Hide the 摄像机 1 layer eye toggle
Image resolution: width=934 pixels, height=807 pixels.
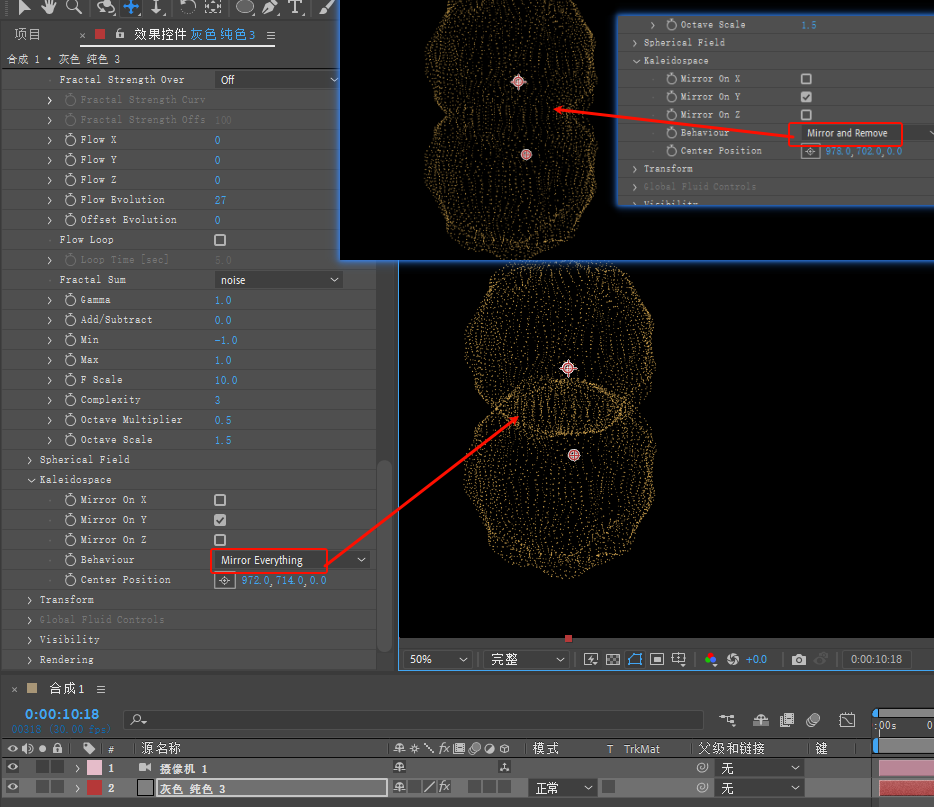[12, 768]
